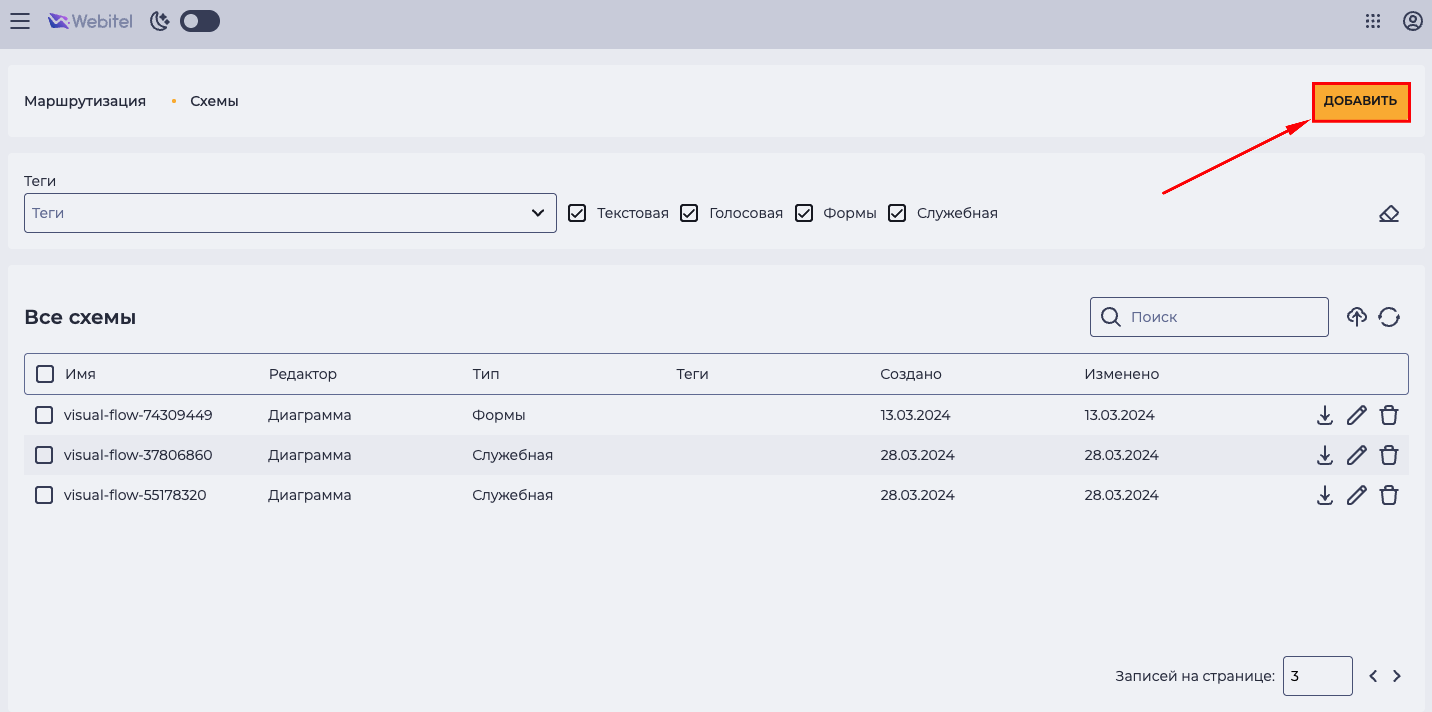1432x712 pixels.
Task: Sort by the Изменено column header
Action: 1122,374
